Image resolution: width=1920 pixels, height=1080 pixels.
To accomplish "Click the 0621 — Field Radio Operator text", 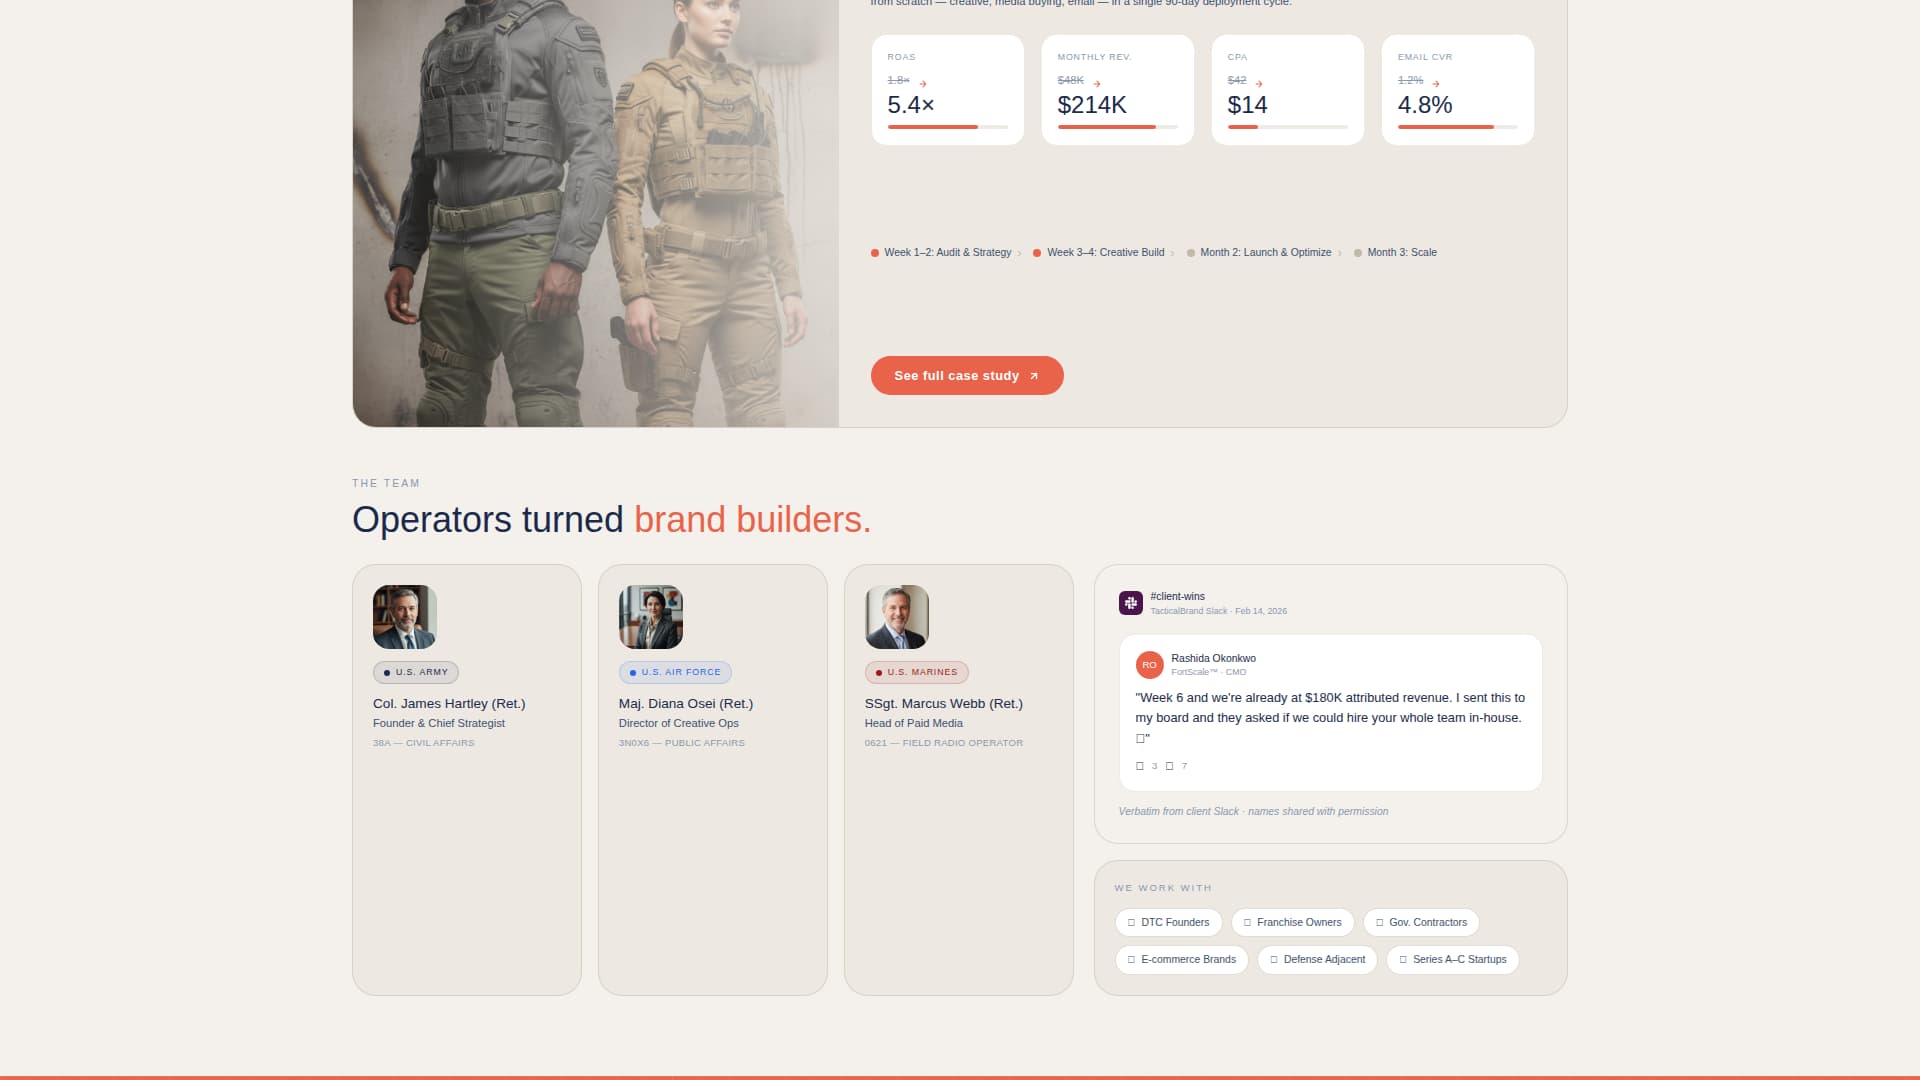I will [x=944, y=743].
